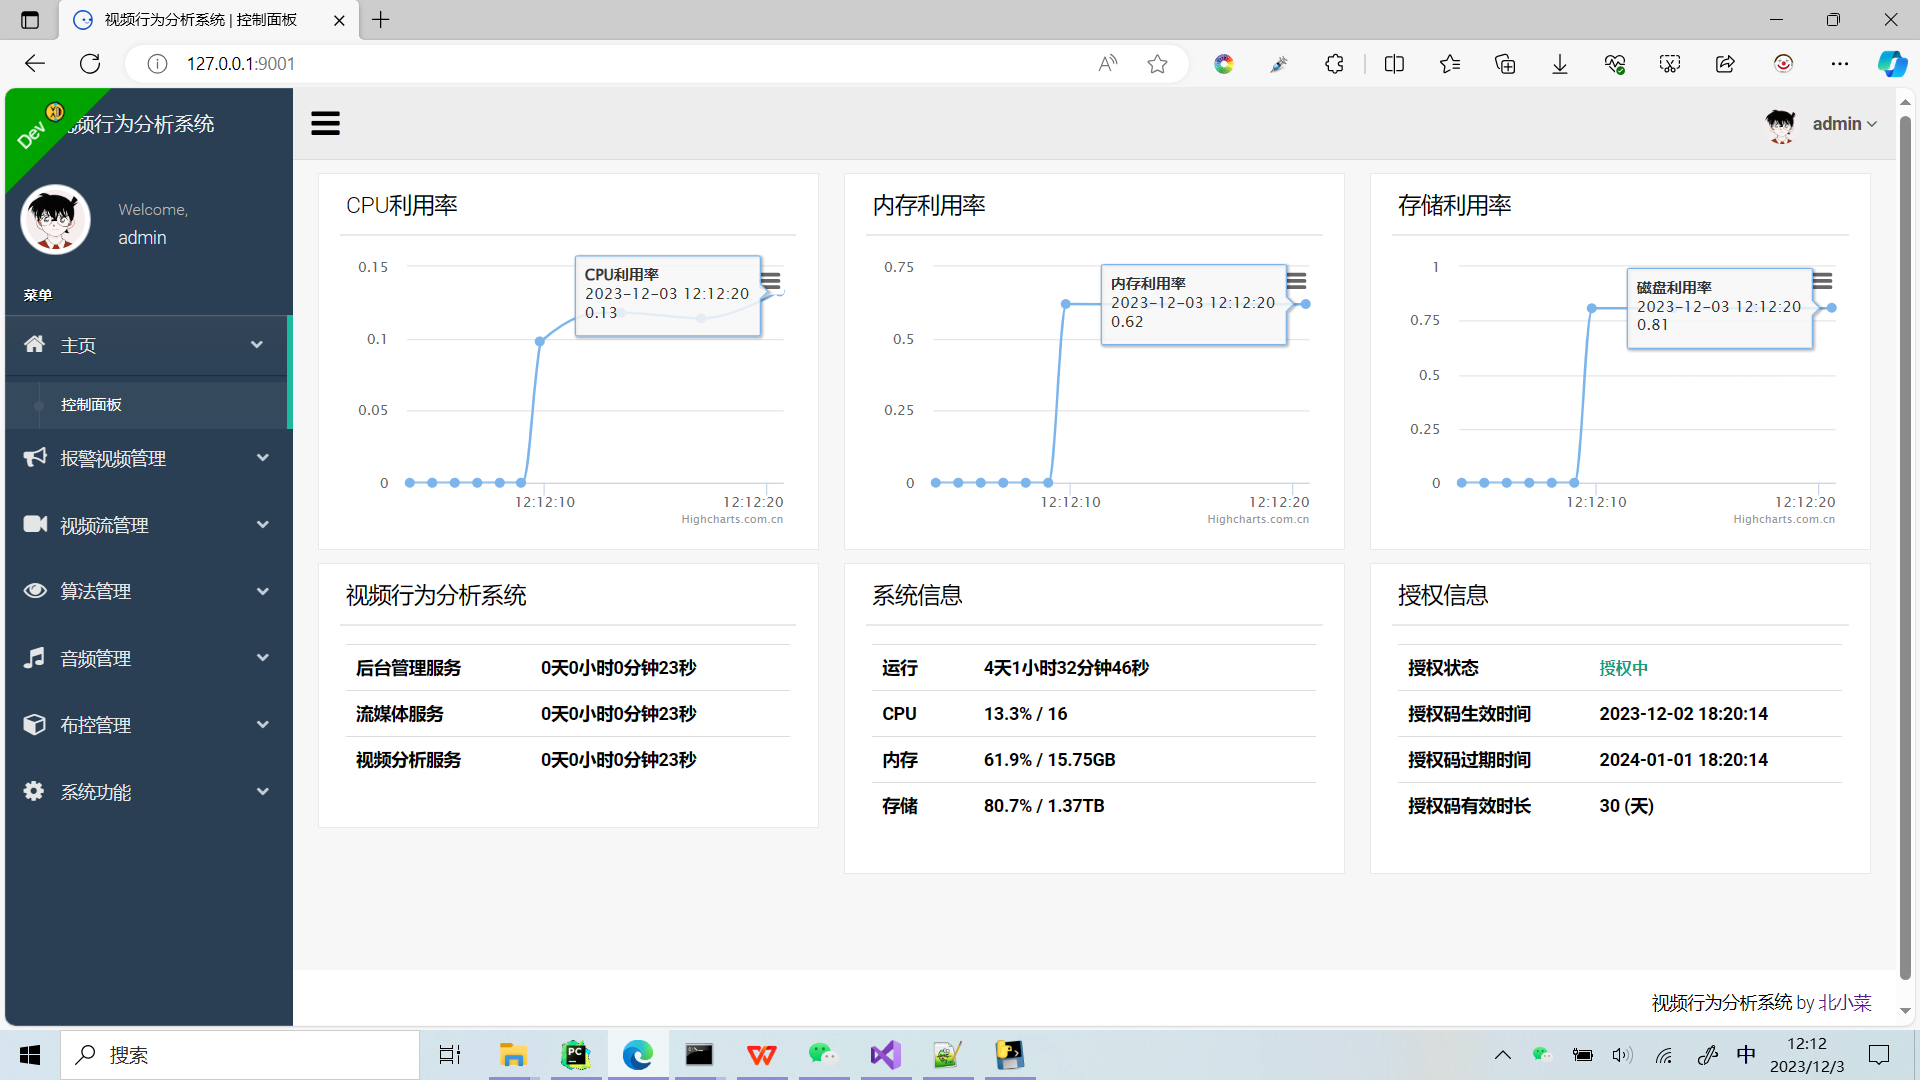
Task: Expand the 报警视频管理 chevron
Action: (263, 457)
